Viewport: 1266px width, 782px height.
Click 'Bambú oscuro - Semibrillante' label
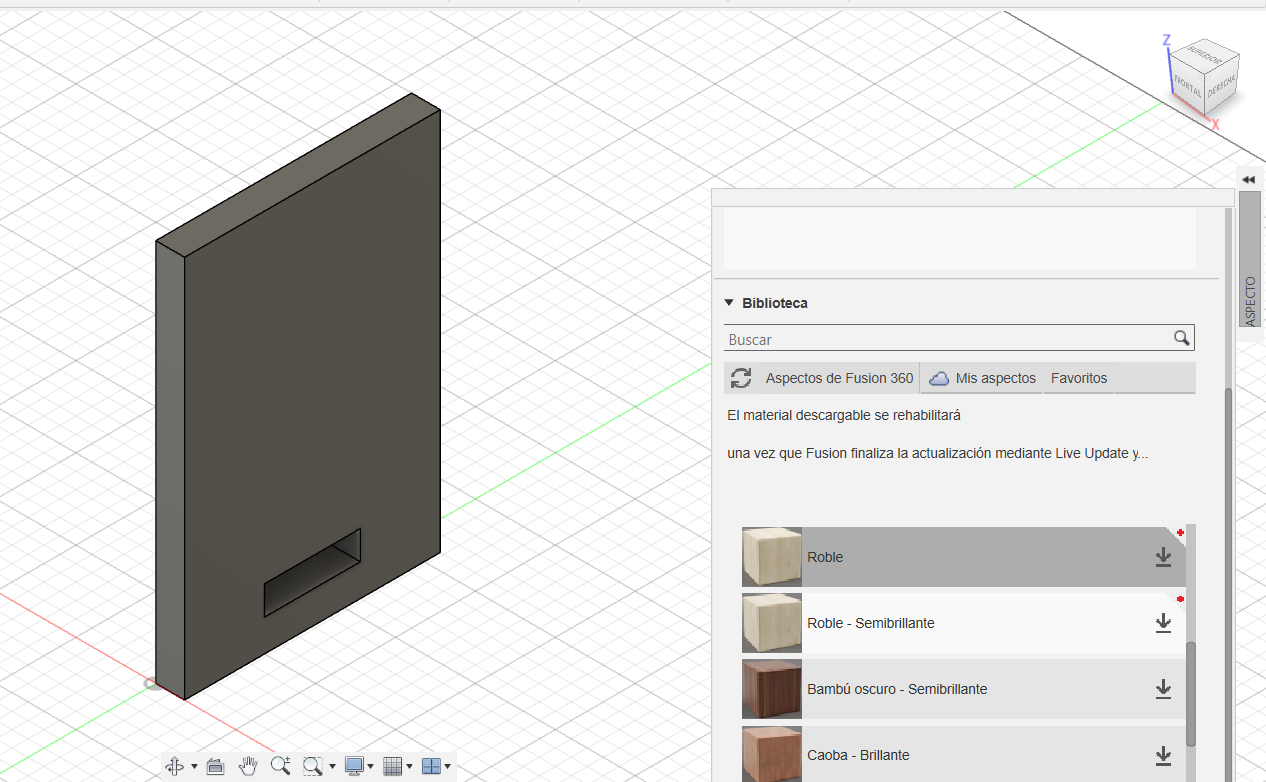point(897,689)
